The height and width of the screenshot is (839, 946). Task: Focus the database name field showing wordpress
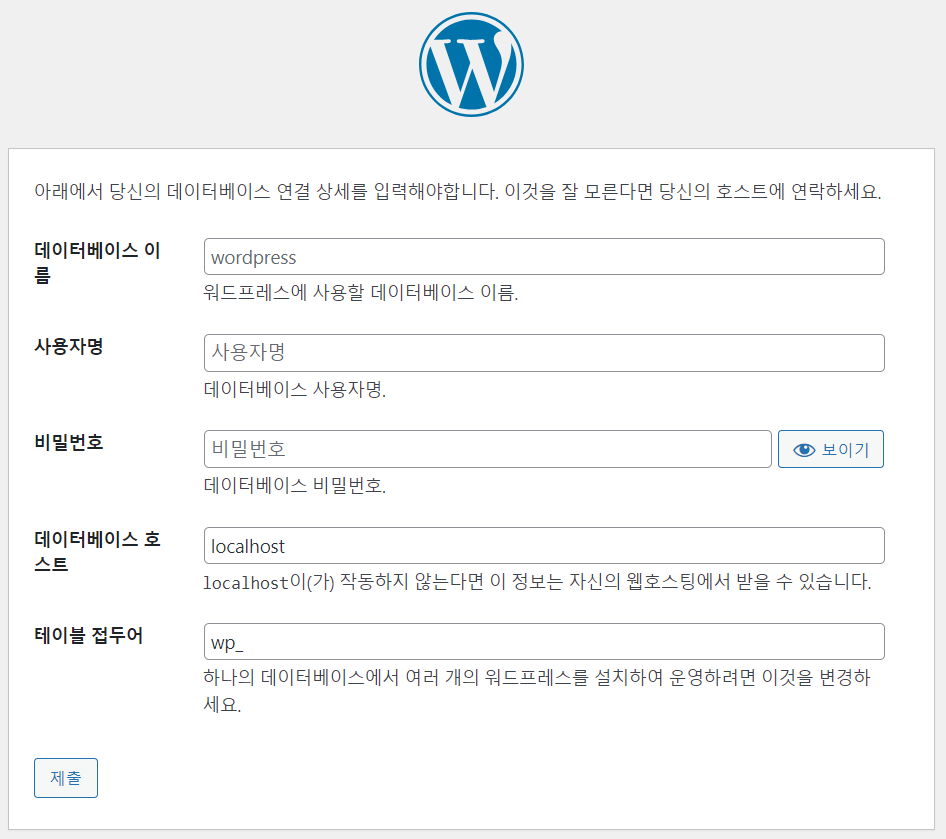pyautogui.click(x=544, y=257)
